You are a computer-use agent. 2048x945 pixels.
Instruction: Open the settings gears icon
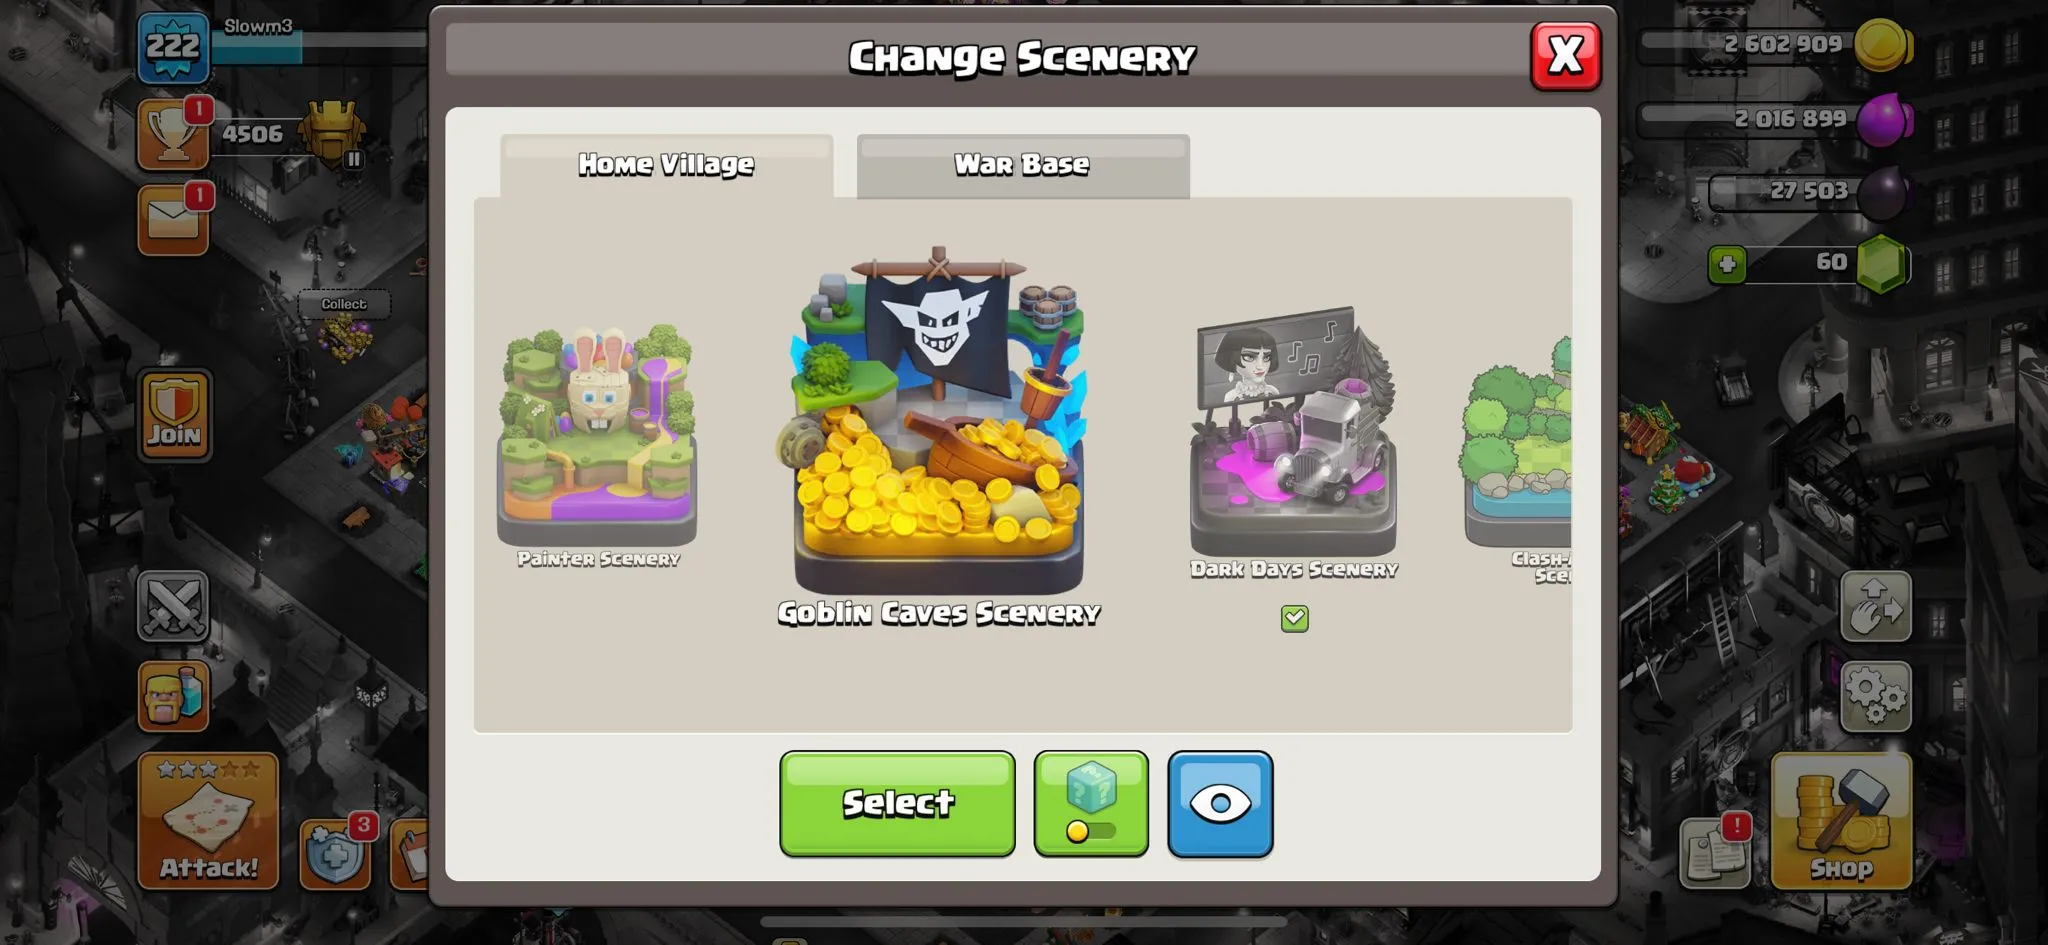pos(1875,696)
